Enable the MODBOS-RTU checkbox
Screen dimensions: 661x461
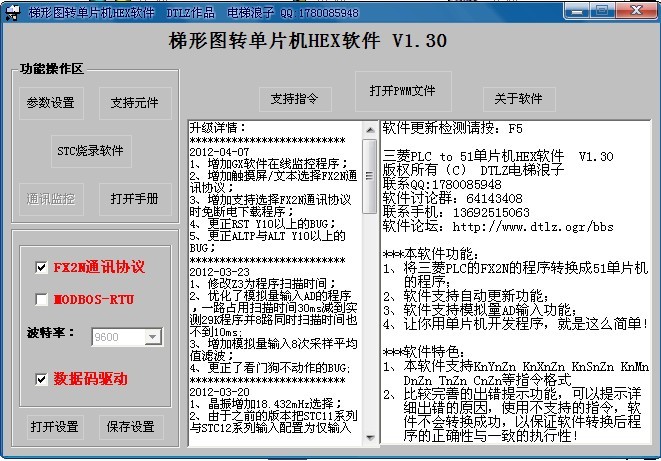[x=41, y=299]
